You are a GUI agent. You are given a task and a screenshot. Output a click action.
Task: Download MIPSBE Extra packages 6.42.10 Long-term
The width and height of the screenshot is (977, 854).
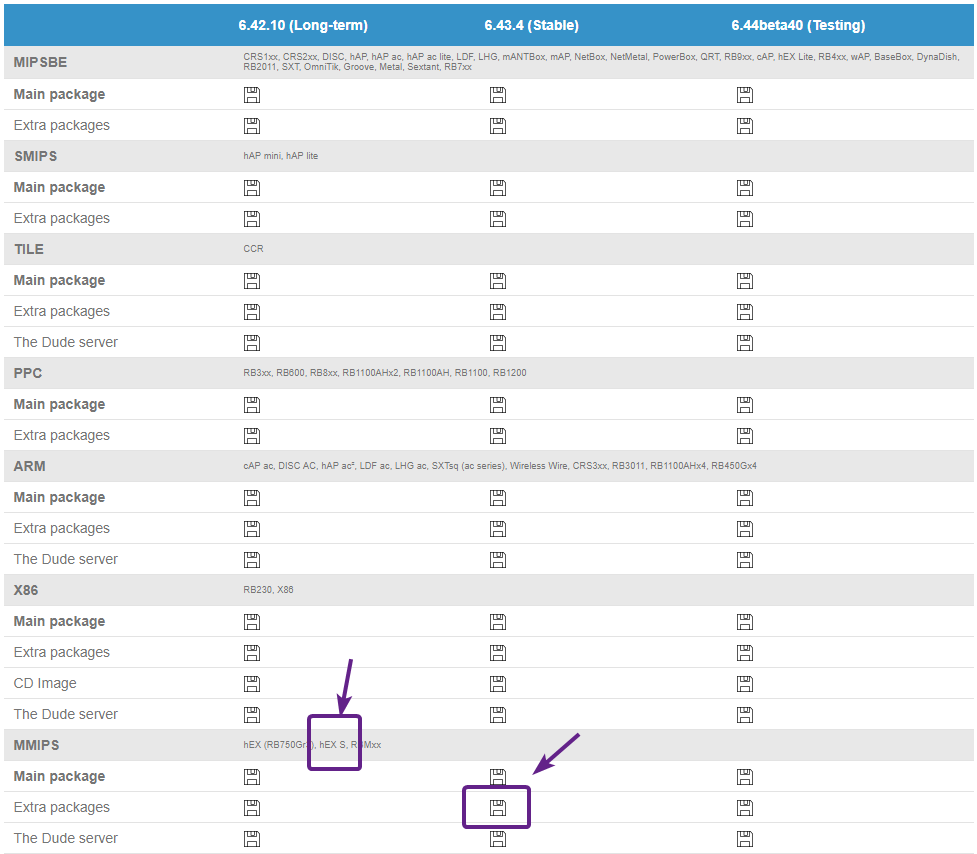pos(252,126)
